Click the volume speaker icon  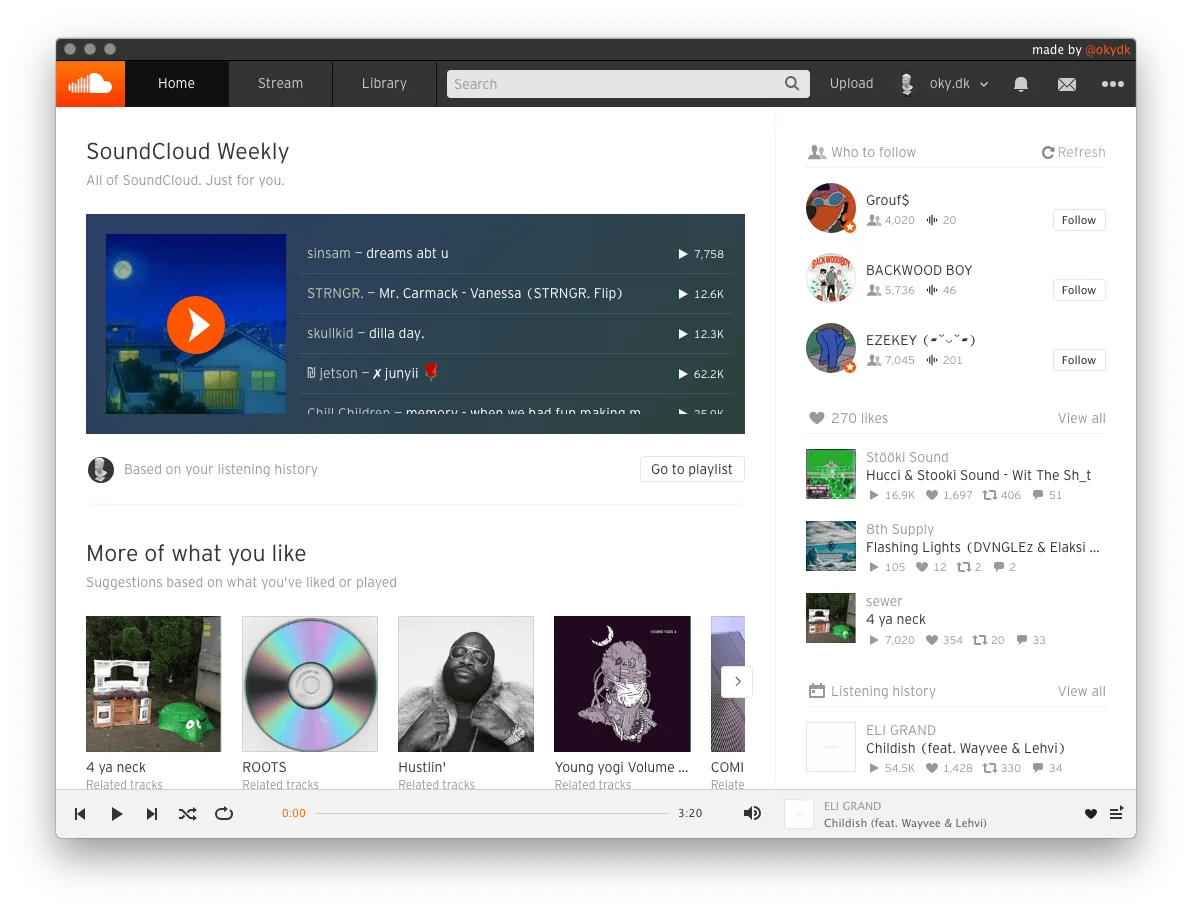coord(752,813)
